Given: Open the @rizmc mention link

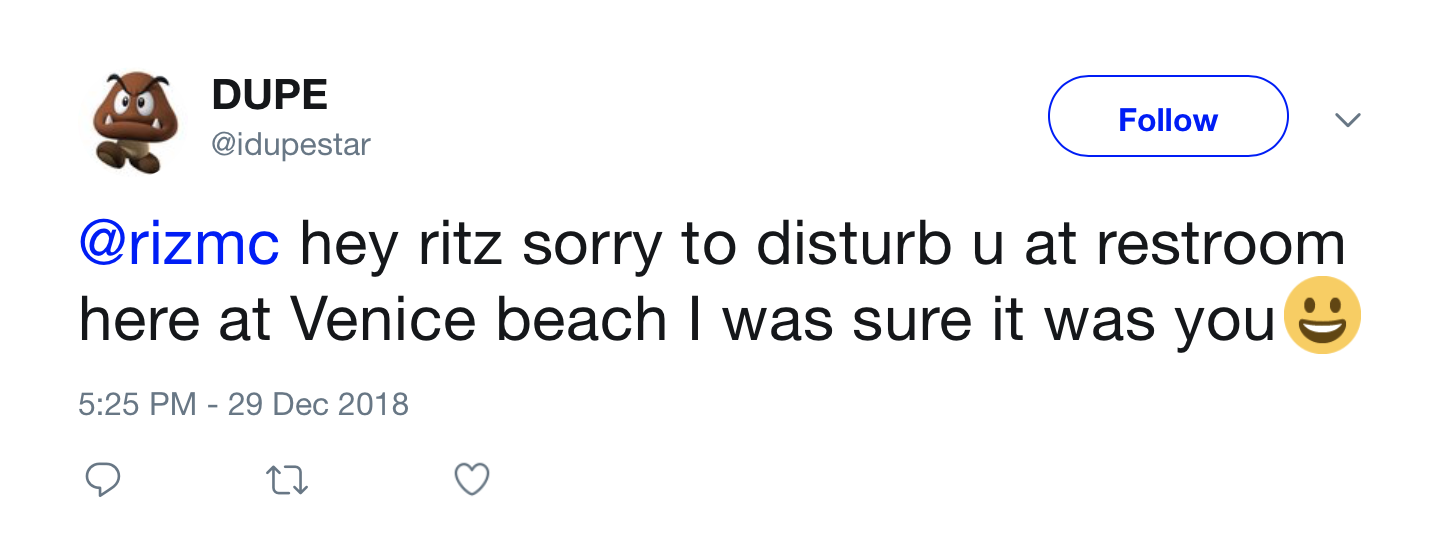Looking at the screenshot, I should coord(179,245).
